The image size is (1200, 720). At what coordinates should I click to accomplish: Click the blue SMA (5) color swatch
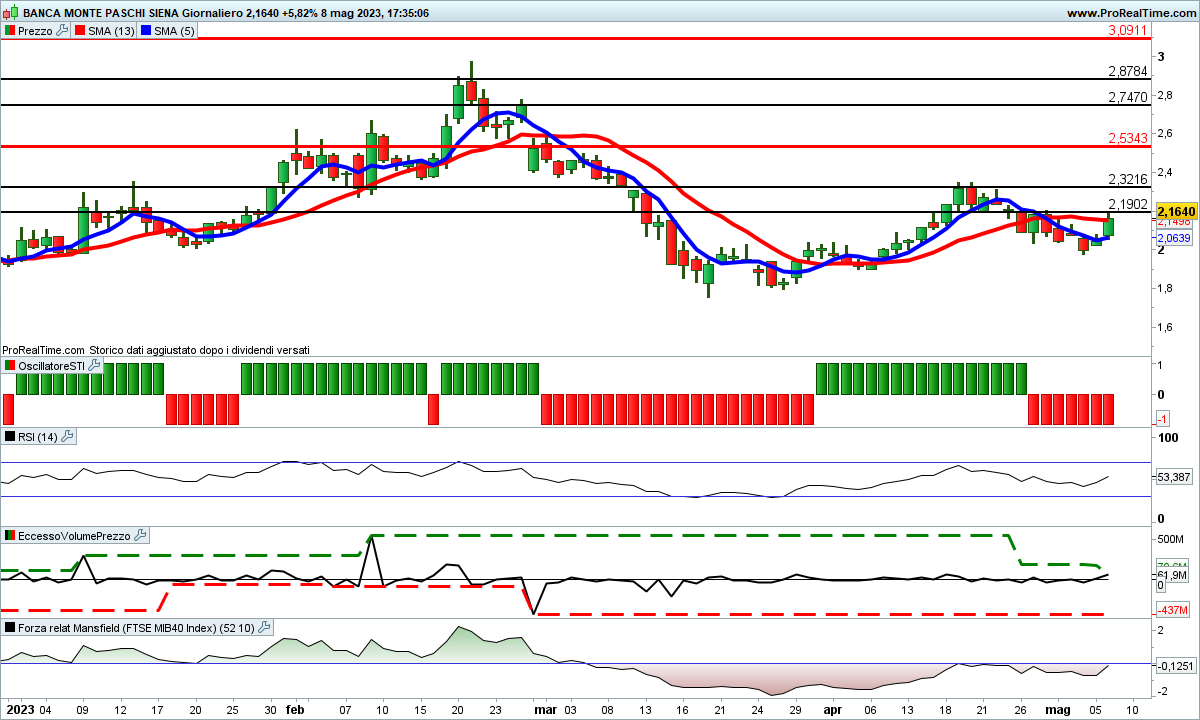(x=145, y=31)
